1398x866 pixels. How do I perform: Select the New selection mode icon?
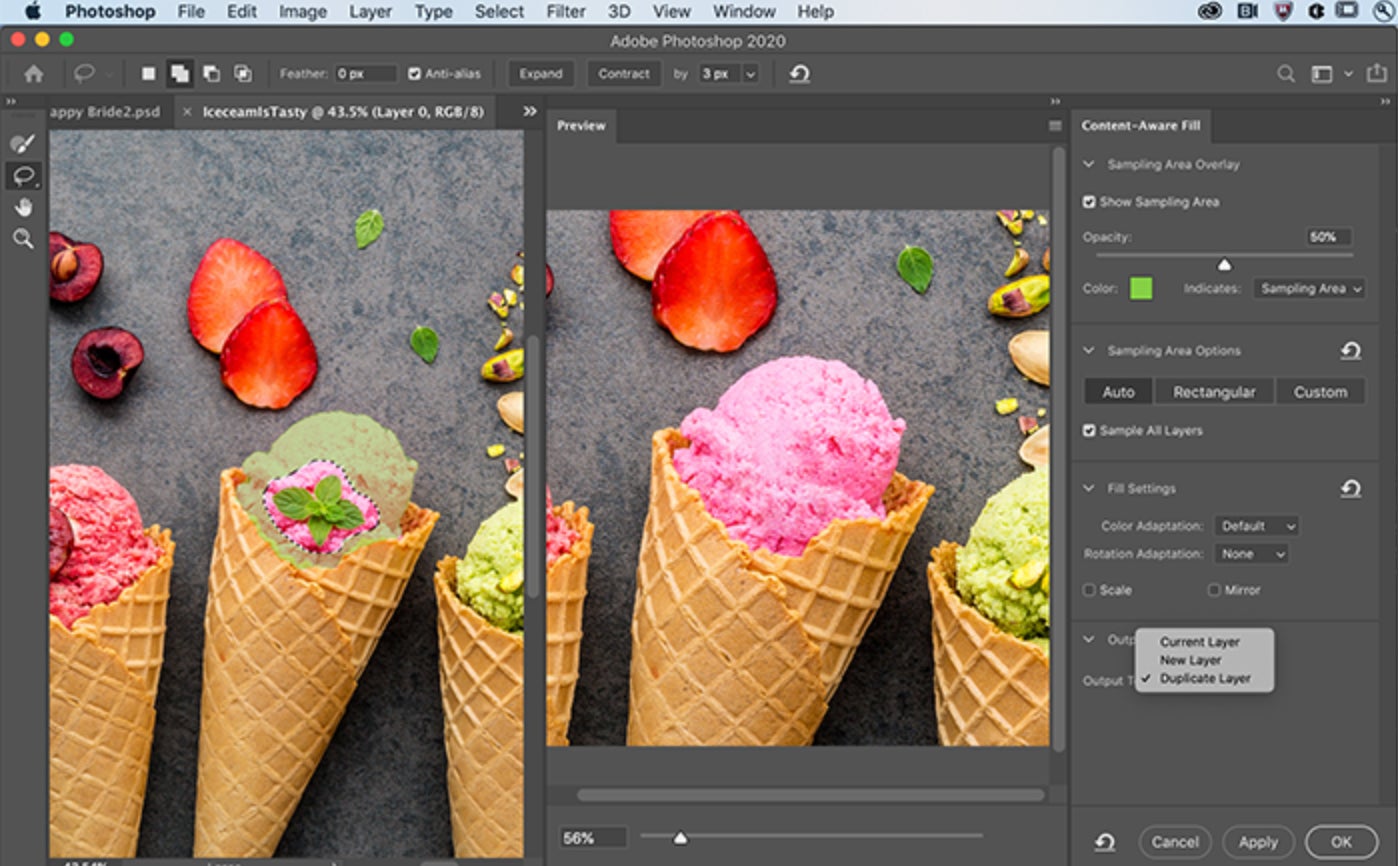(148, 74)
